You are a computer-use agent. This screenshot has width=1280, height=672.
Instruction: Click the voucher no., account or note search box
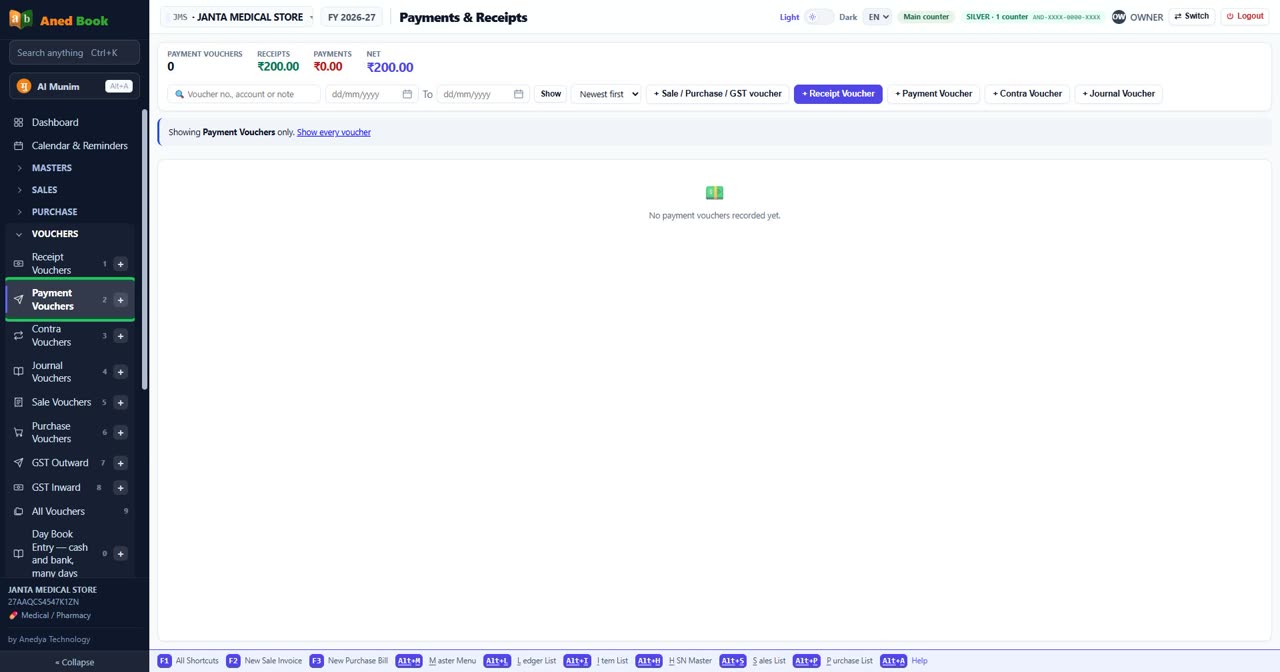click(244, 94)
